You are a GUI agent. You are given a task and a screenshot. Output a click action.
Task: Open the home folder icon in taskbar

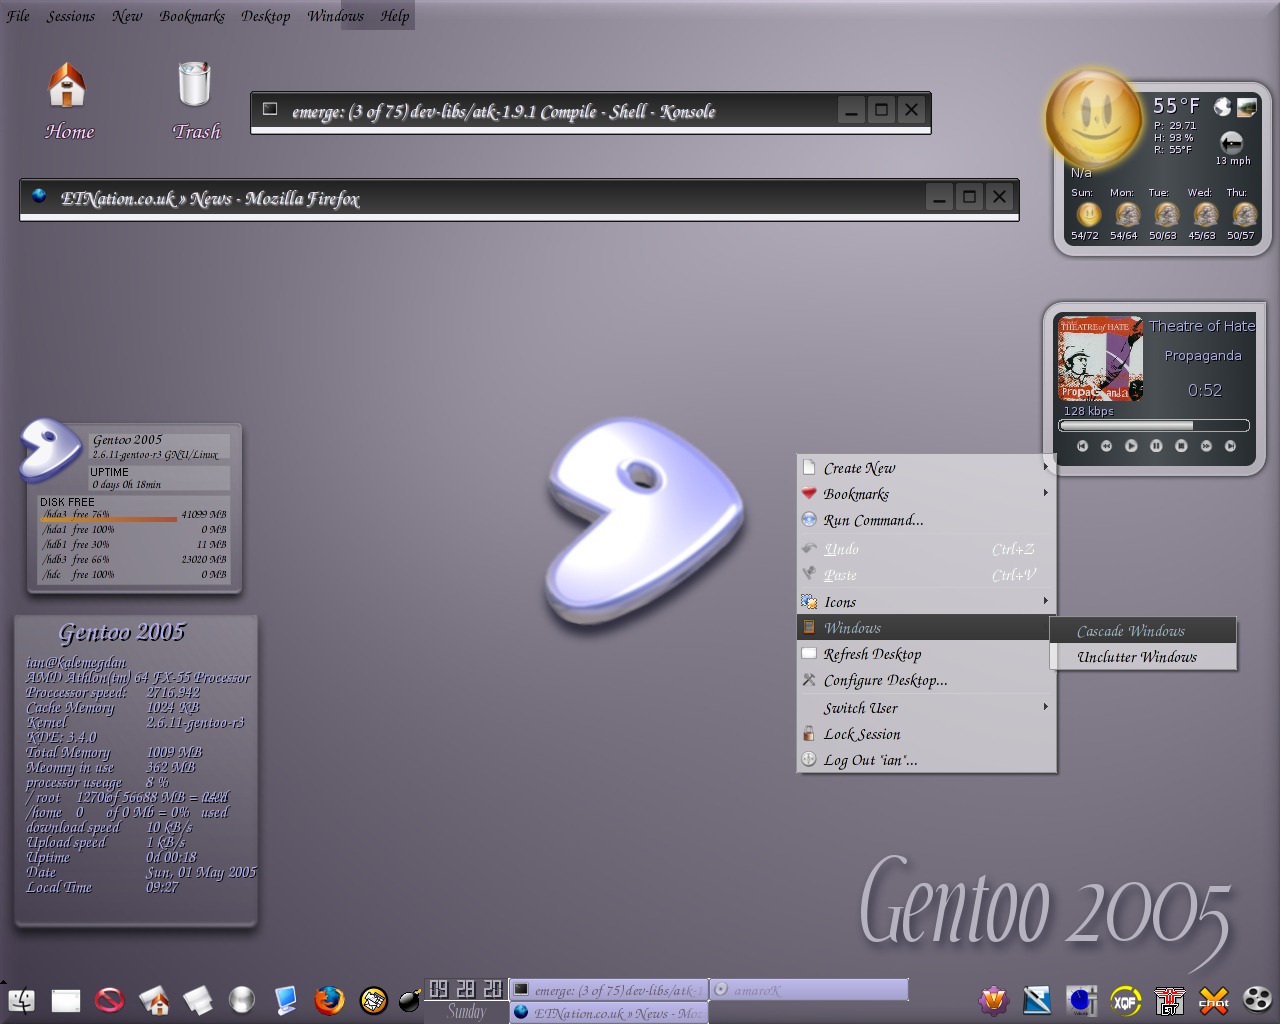153,1000
